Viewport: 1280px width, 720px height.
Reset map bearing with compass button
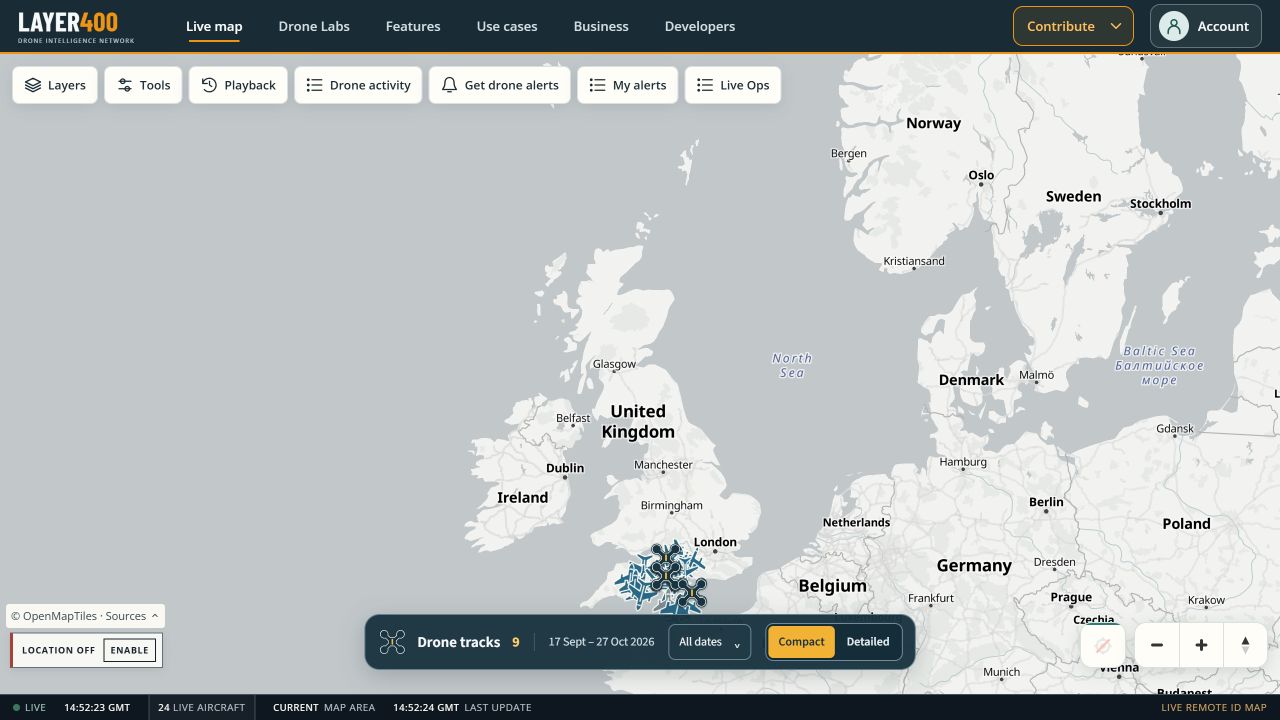[x=1245, y=645]
